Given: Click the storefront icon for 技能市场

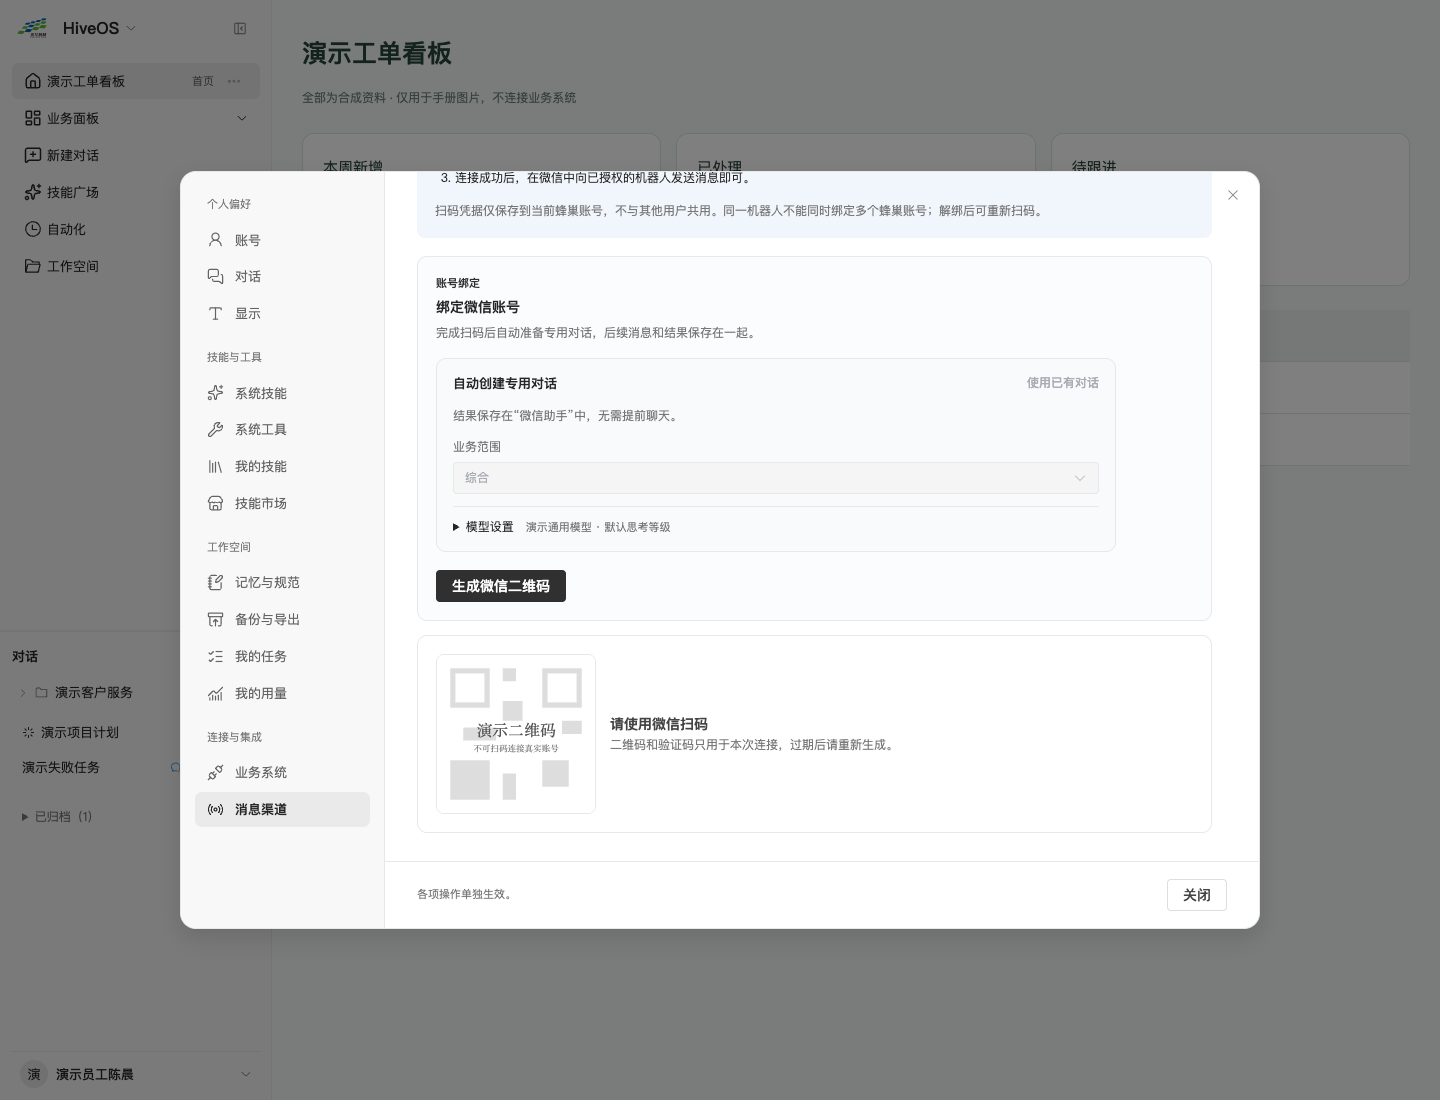Looking at the screenshot, I should click(x=215, y=503).
